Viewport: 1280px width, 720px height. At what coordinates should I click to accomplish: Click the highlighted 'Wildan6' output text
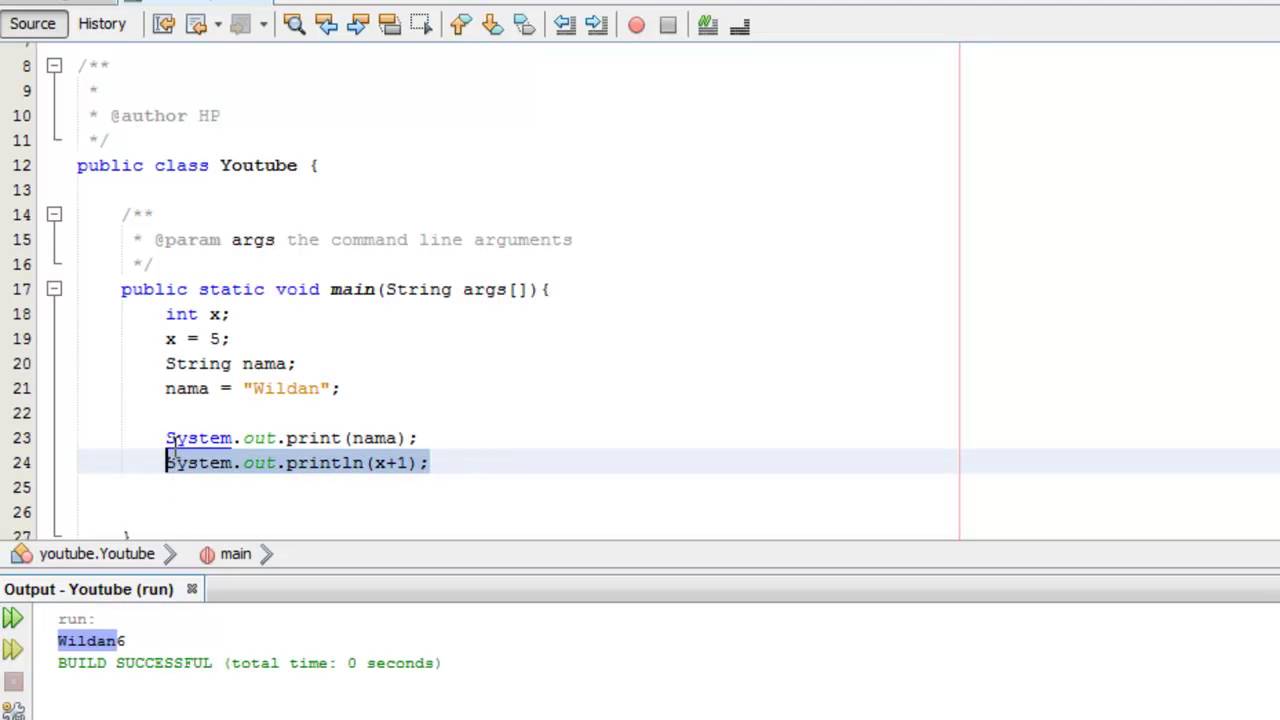91,641
